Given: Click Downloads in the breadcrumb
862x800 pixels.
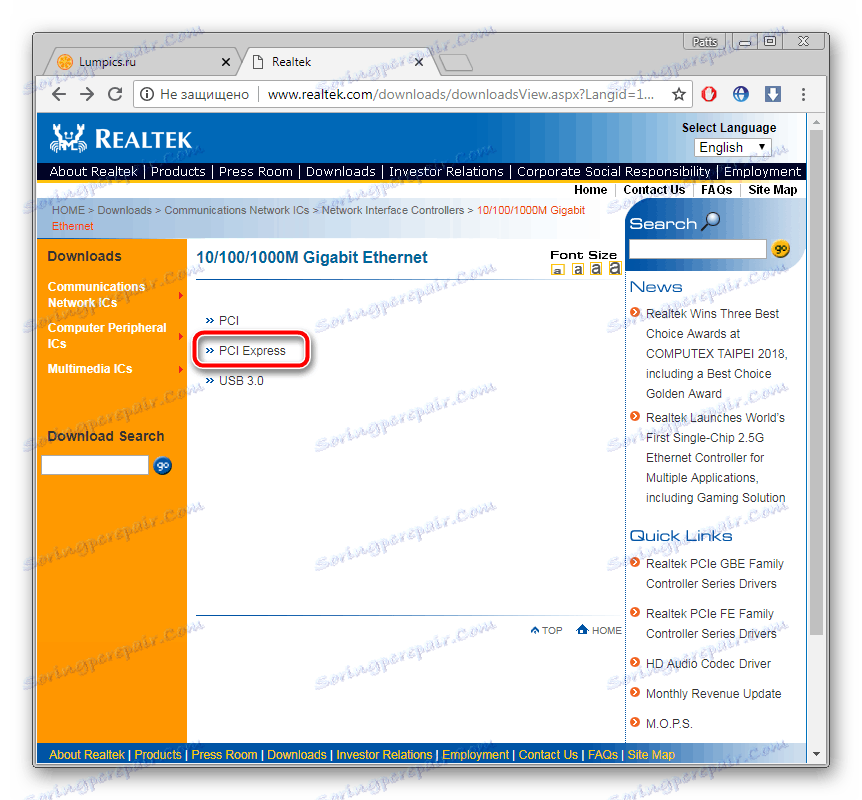Looking at the screenshot, I should point(124,211).
